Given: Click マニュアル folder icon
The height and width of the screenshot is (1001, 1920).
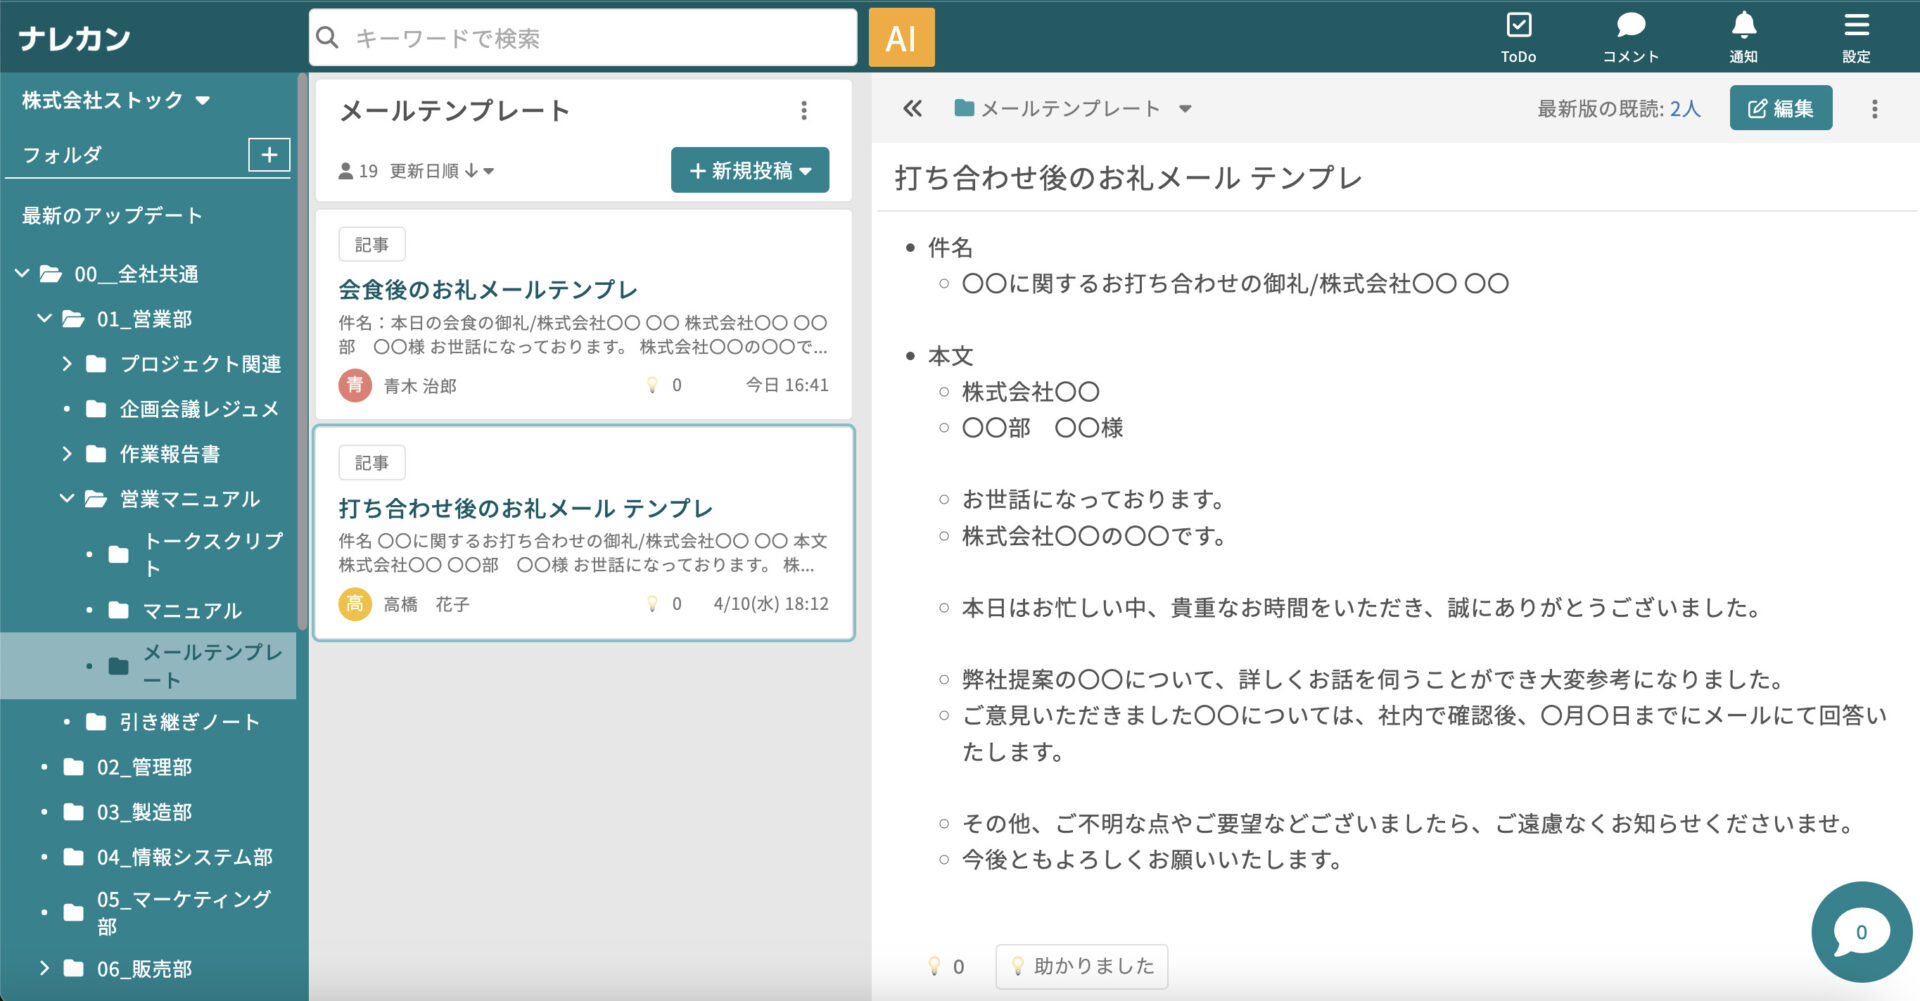Looking at the screenshot, I should (x=118, y=610).
